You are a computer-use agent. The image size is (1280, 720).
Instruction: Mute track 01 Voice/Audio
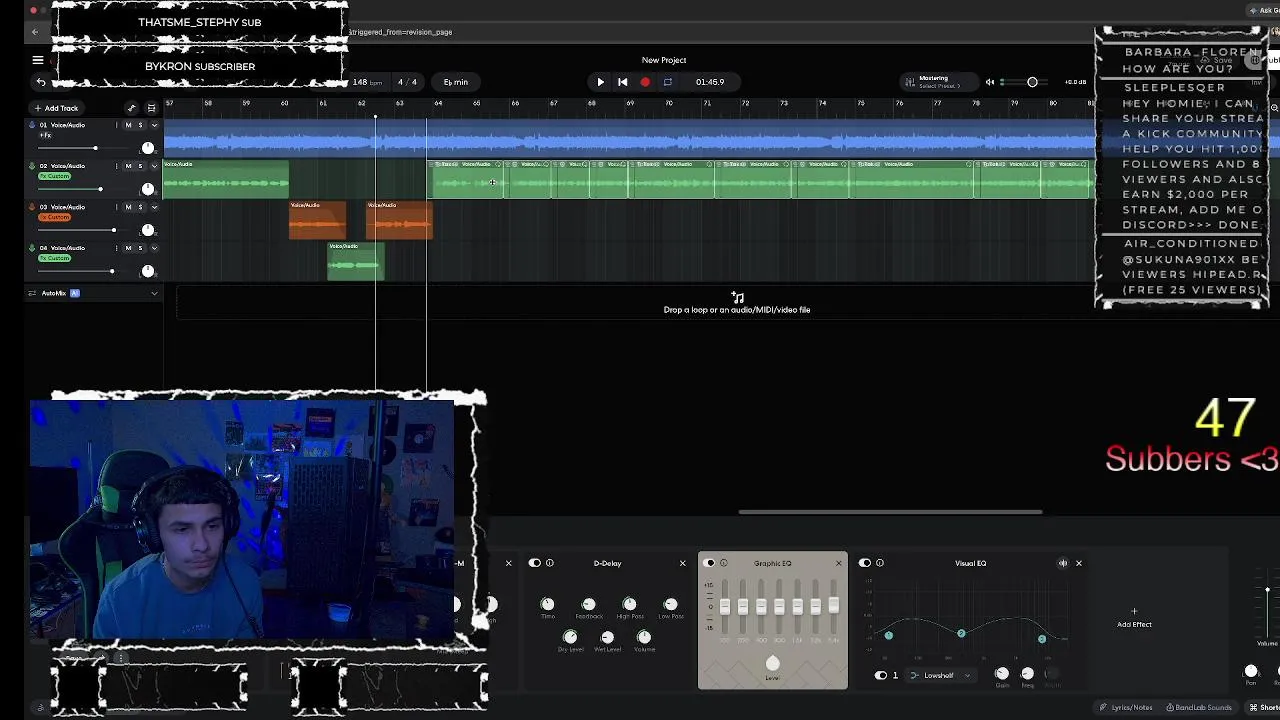[128, 125]
